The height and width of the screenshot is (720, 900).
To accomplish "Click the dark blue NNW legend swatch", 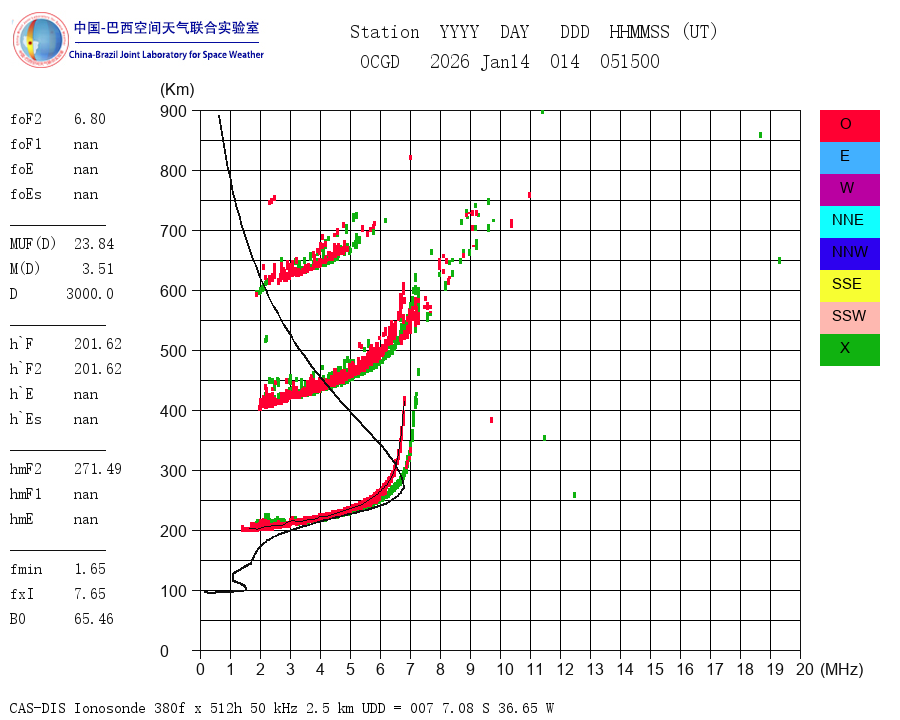I will [x=849, y=254].
